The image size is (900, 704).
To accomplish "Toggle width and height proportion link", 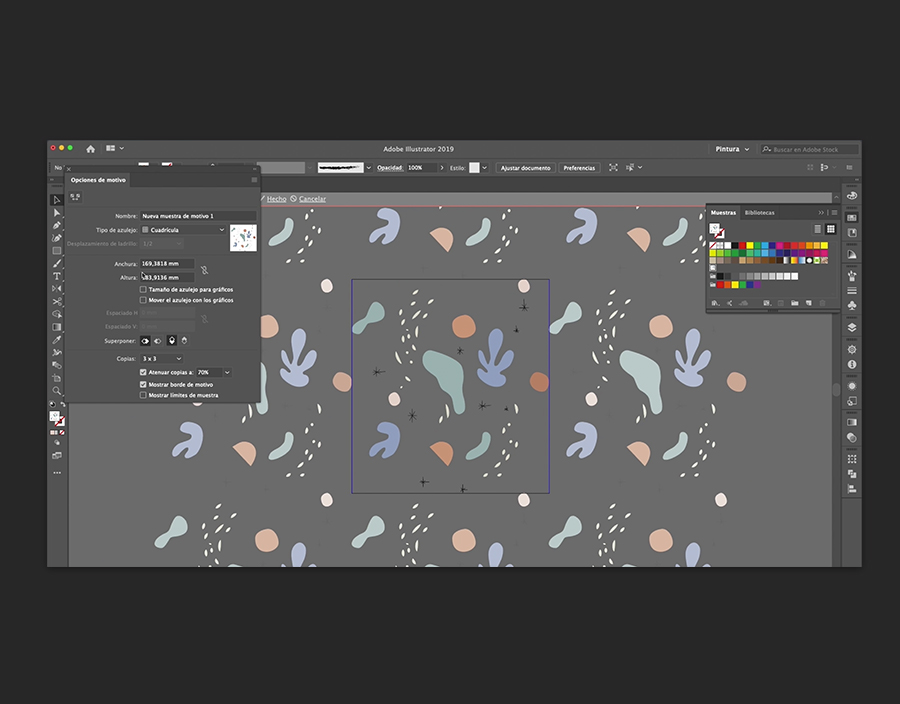I will (204, 270).
